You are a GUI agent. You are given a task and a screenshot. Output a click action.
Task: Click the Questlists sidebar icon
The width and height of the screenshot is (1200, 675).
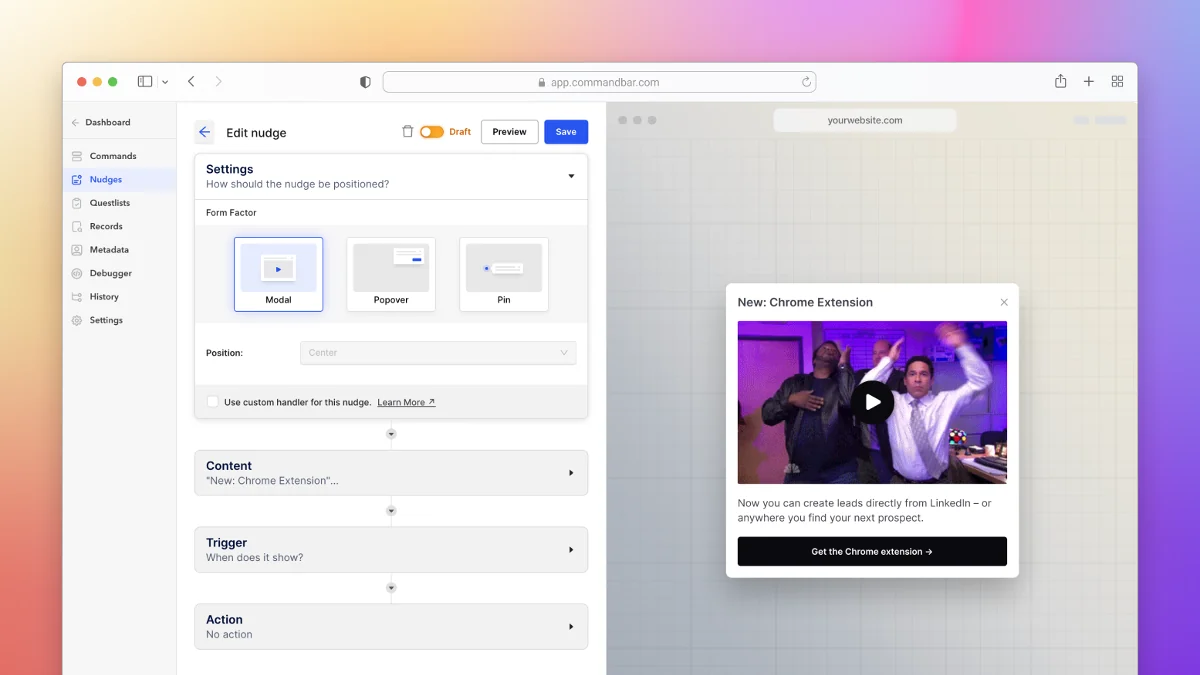coord(77,203)
